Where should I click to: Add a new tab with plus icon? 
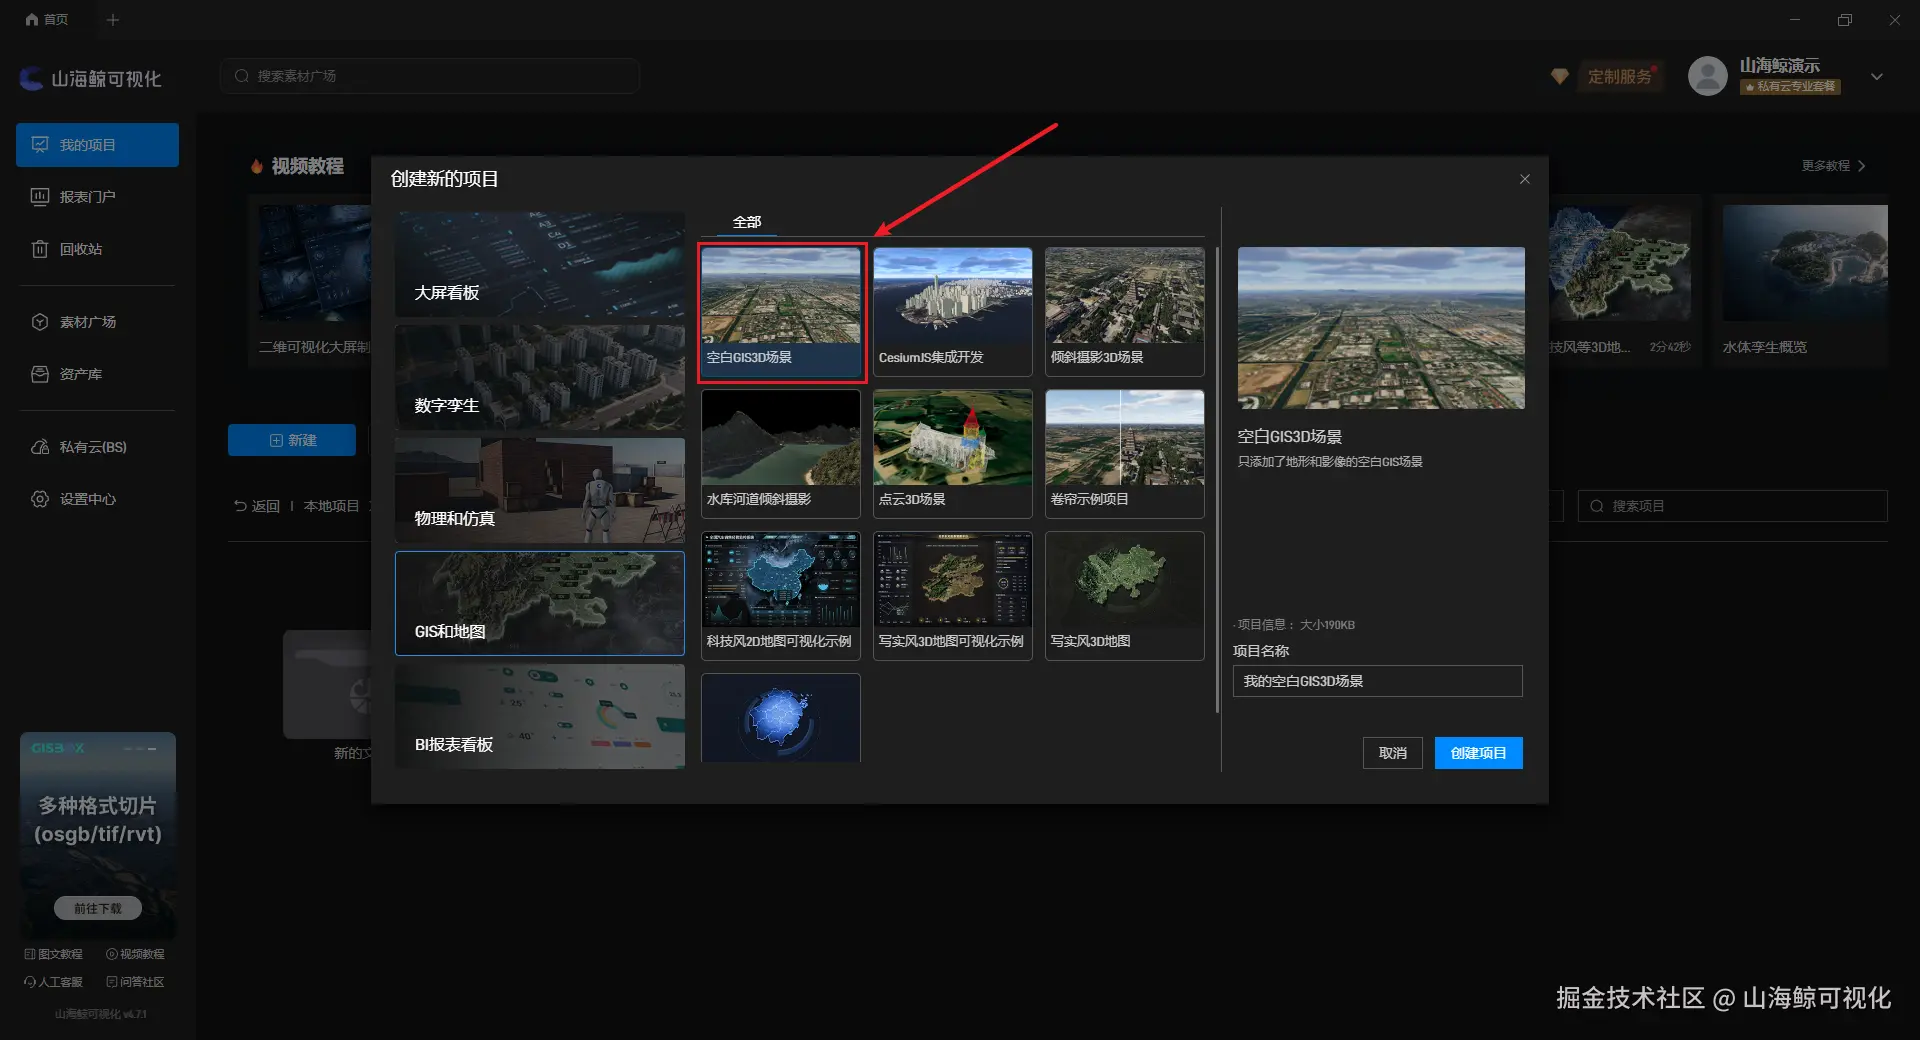click(113, 19)
